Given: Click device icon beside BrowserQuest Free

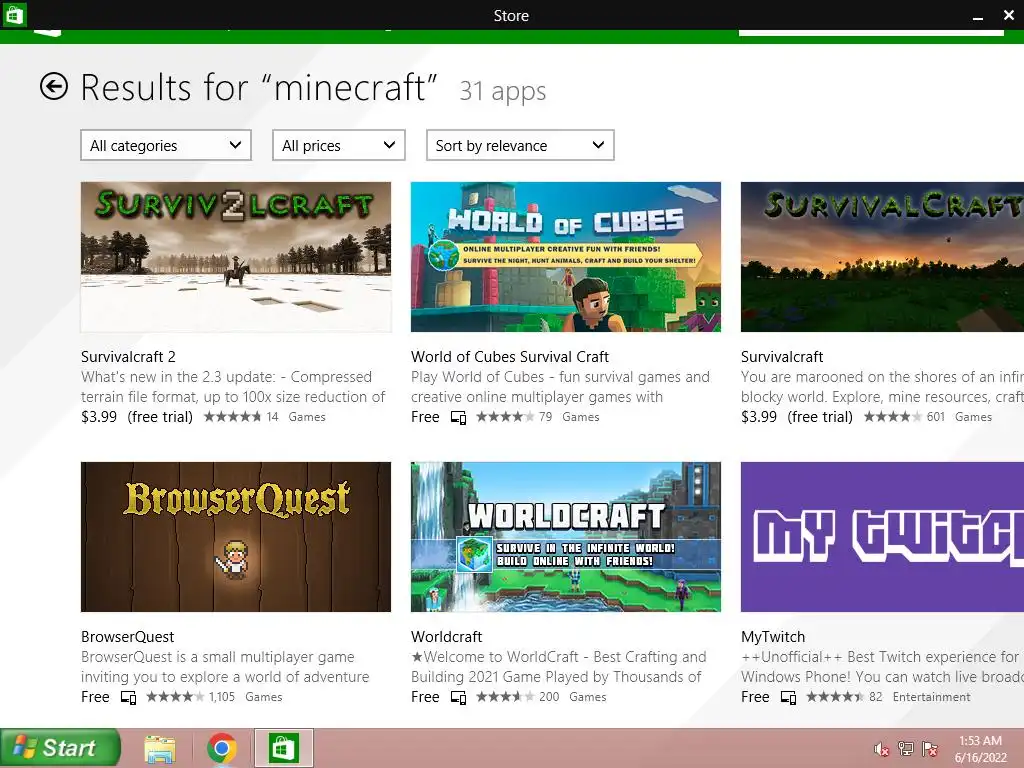Looking at the screenshot, I should tap(129, 697).
